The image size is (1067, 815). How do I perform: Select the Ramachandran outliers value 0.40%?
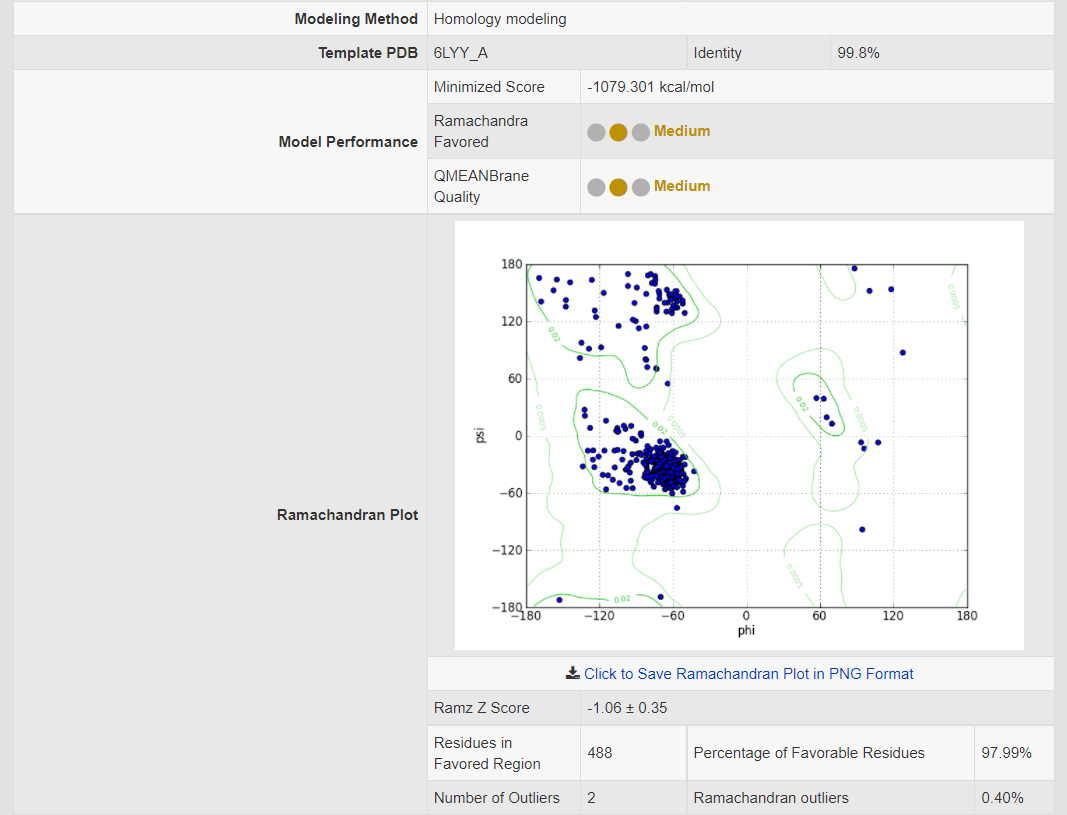coord(1002,797)
